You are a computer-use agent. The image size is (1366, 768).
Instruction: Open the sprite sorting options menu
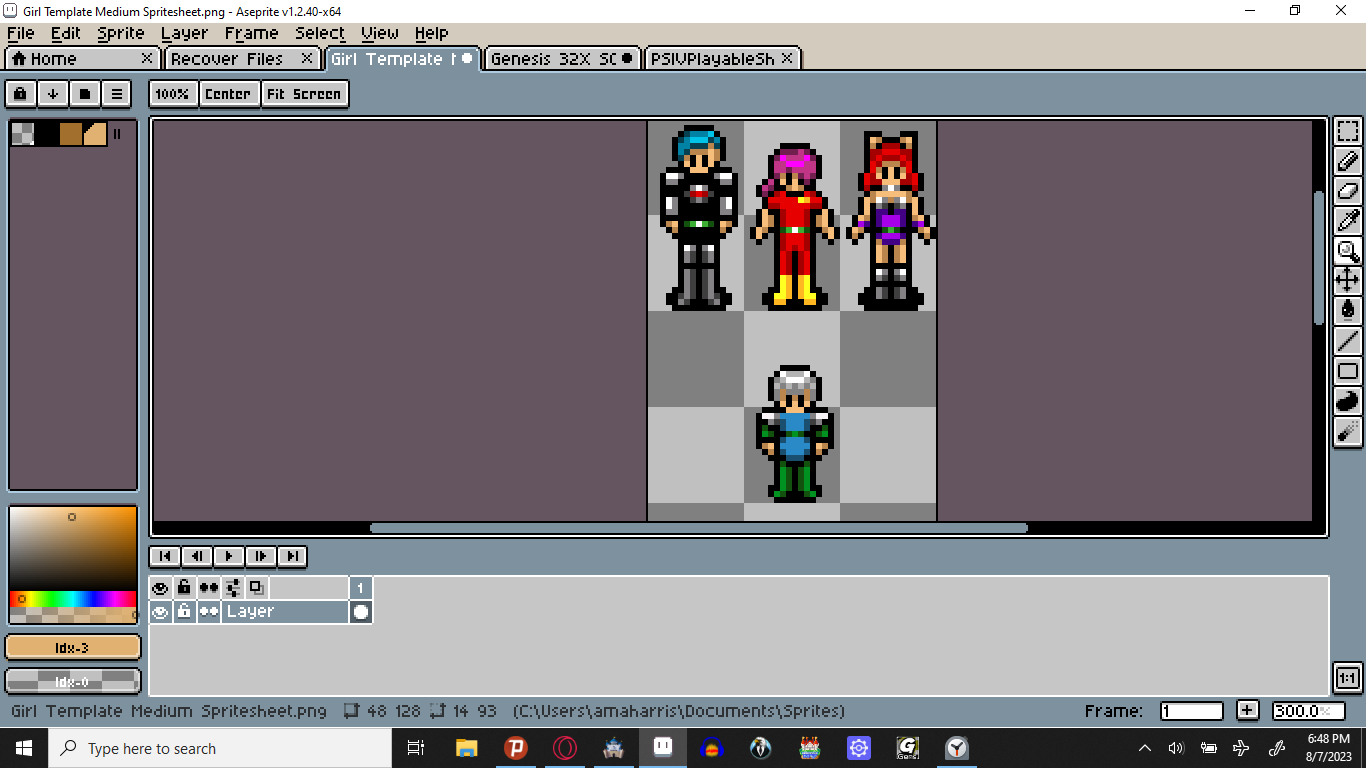[52, 93]
